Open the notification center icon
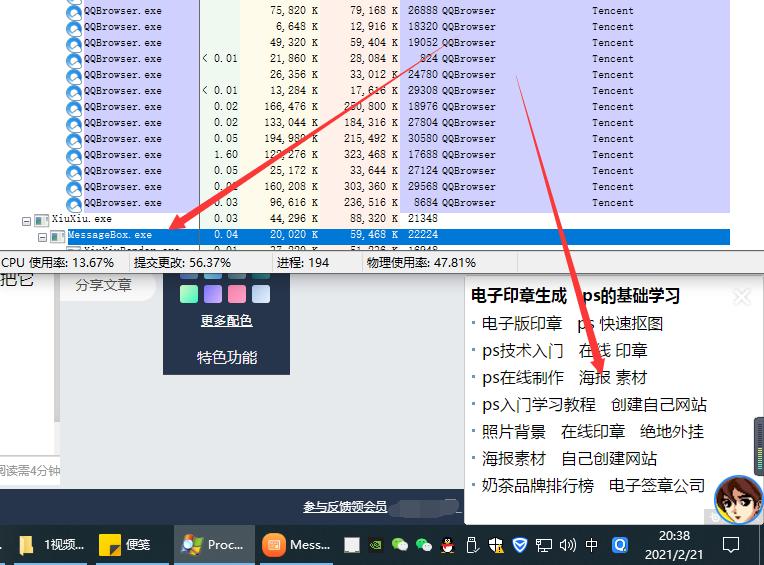The width and height of the screenshot is (764, 565). coord(731,545)
